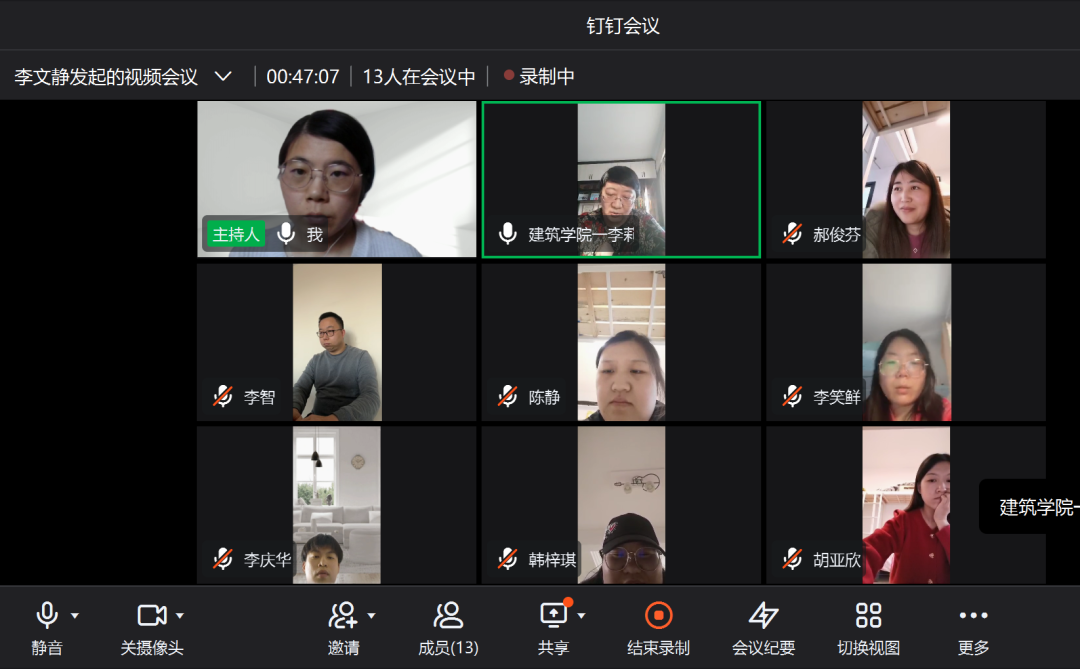Open 会议纪要 meeting notes

[763, 615]
